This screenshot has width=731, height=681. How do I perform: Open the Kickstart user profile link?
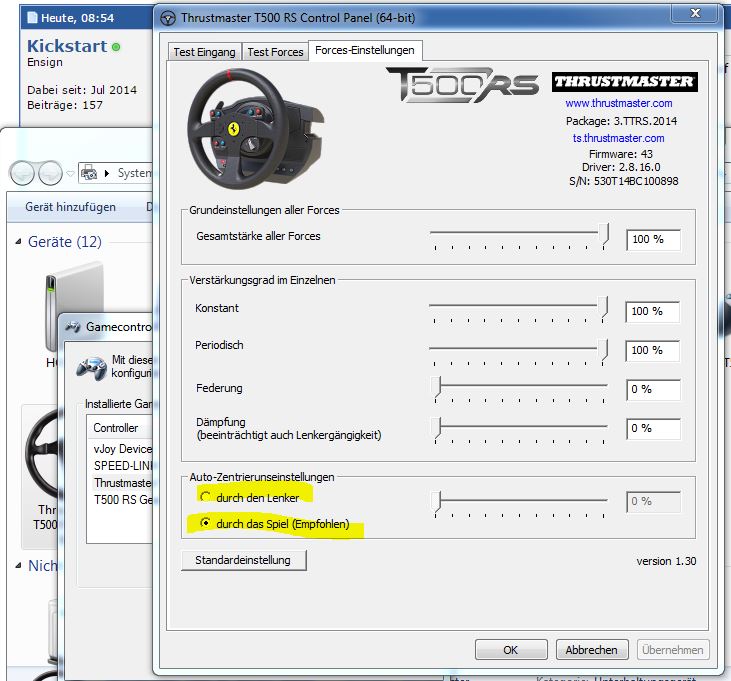67,46
